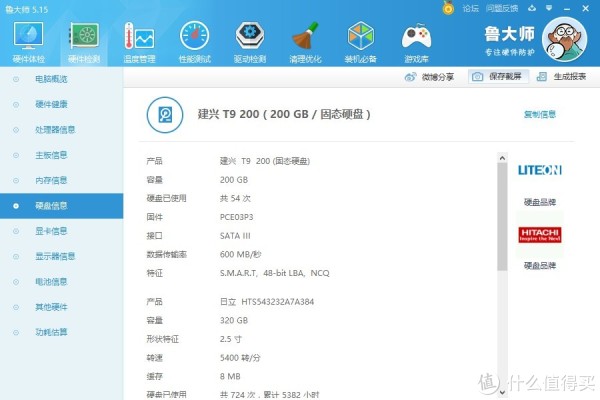Viewport: 600px width, 400px height.
Task: Open the 清理优化 cleanup broom icon
Action: (x=305, y=36)
